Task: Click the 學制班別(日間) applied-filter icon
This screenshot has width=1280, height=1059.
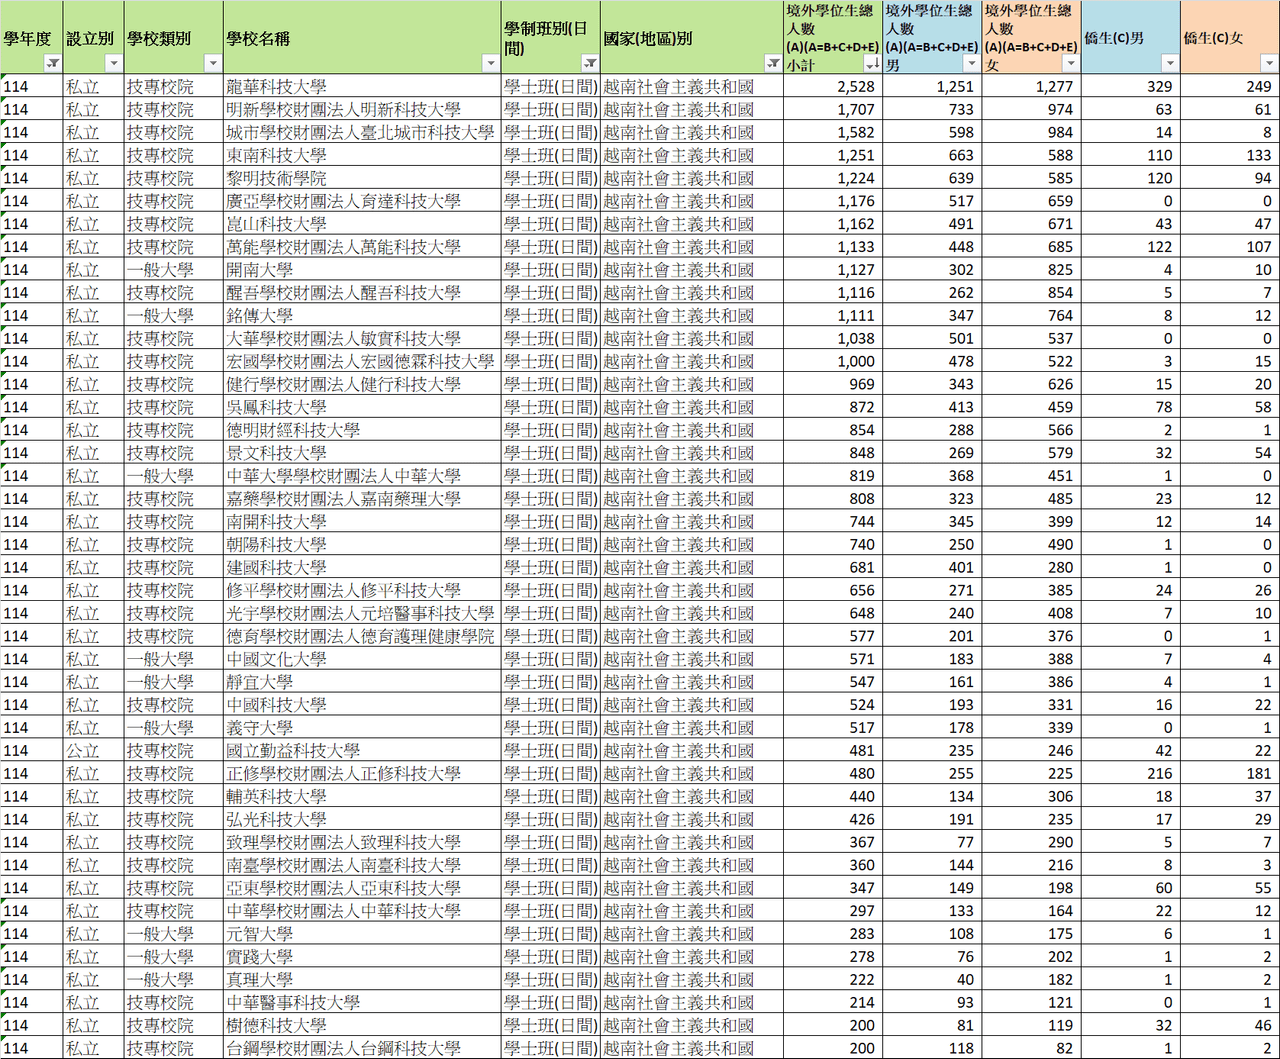Action: pyautogui.click(x=590, y=64)
